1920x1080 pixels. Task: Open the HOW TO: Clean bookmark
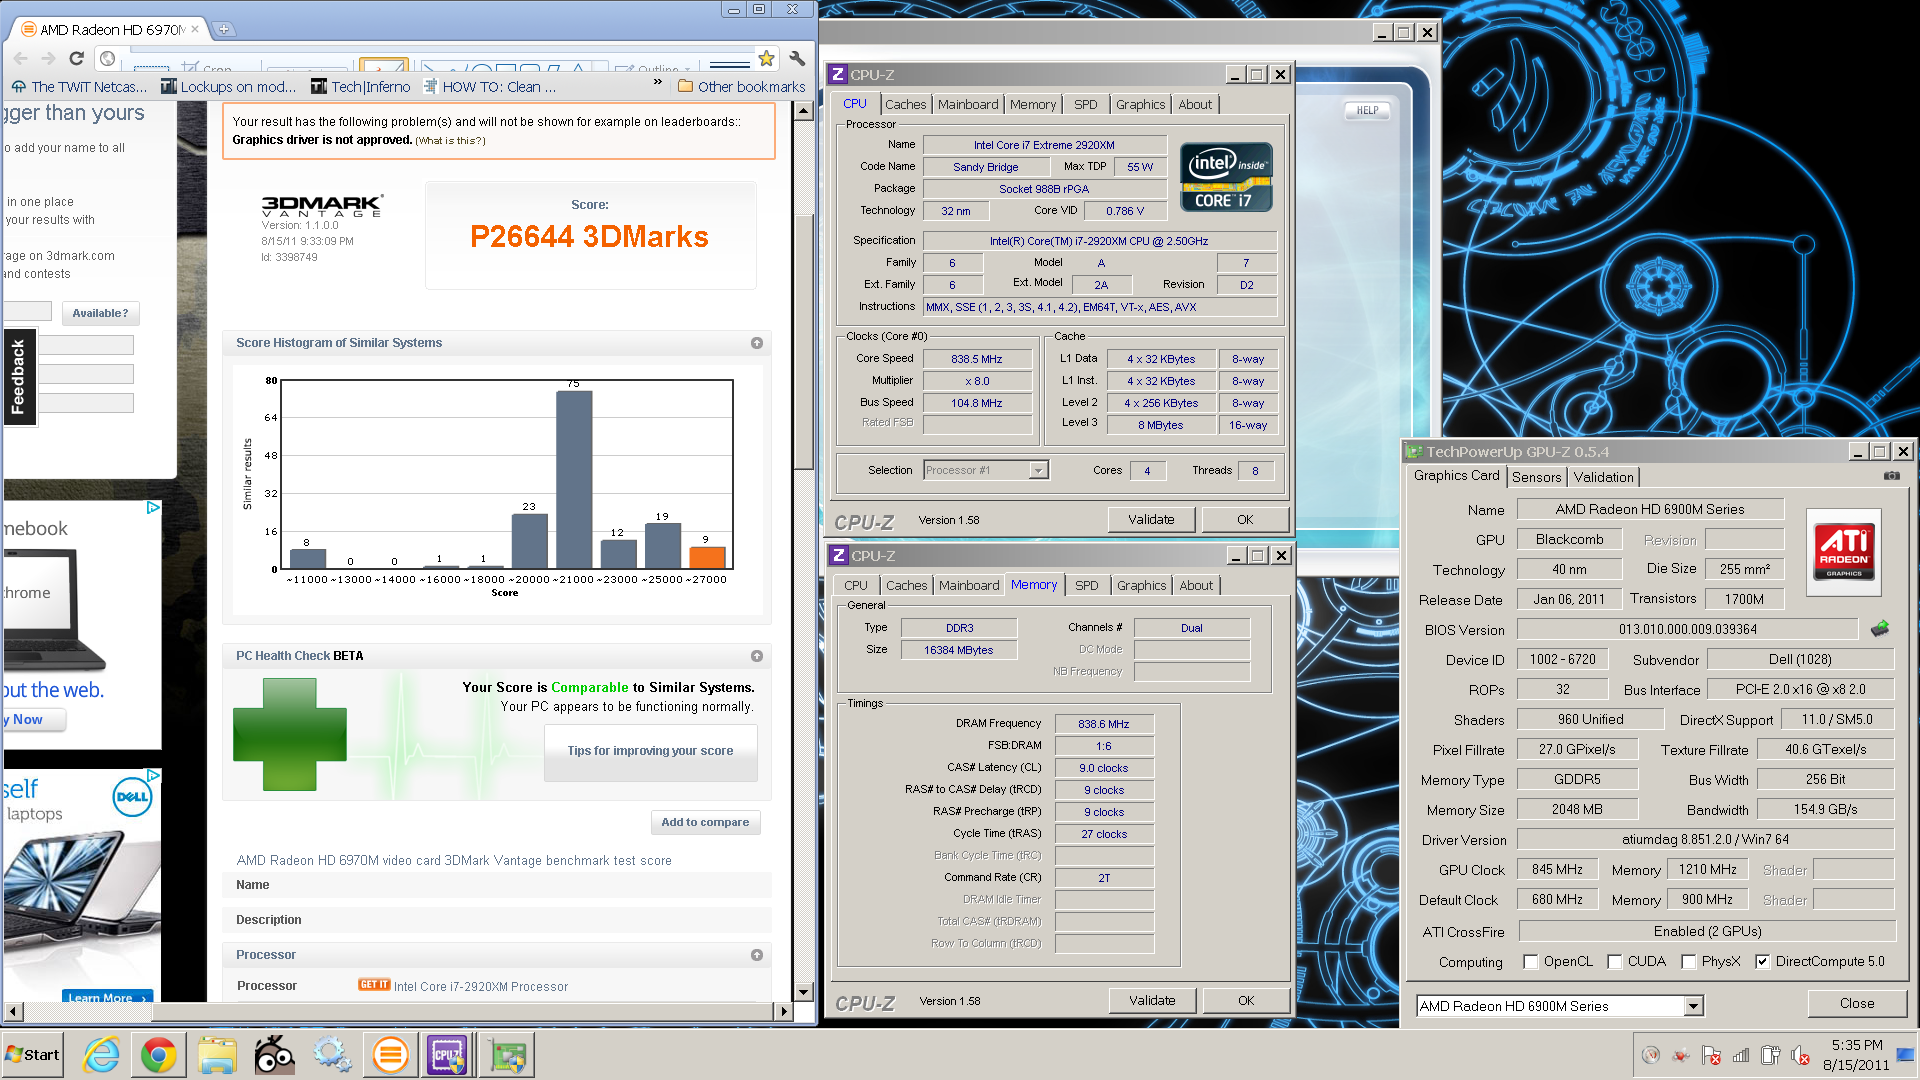coord(489,87)
